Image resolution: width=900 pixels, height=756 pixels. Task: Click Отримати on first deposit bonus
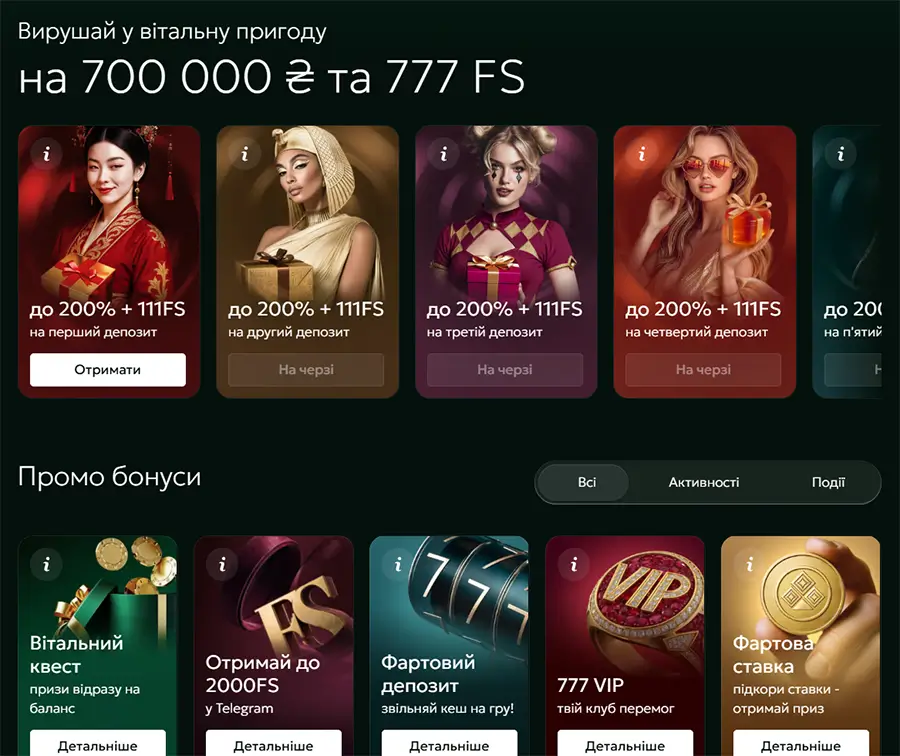(x=108, y=370)
